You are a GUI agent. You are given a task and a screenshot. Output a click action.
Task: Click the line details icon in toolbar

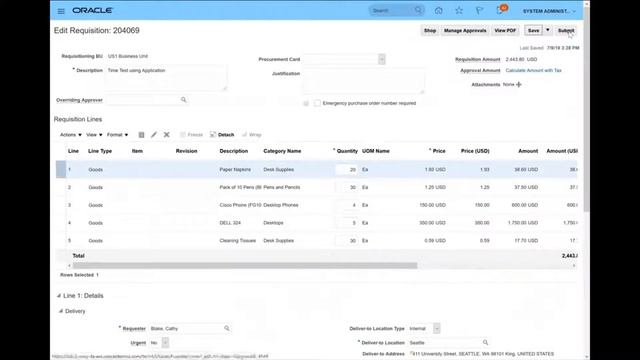[141, 135]
